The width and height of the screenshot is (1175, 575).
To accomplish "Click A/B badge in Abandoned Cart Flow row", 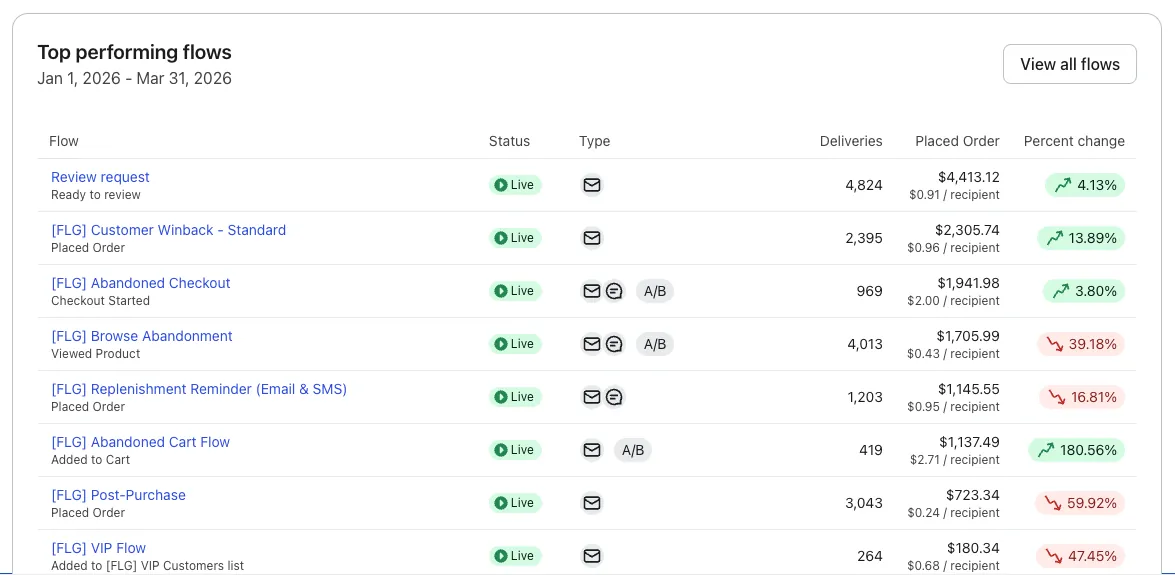I will pos(633,450).
